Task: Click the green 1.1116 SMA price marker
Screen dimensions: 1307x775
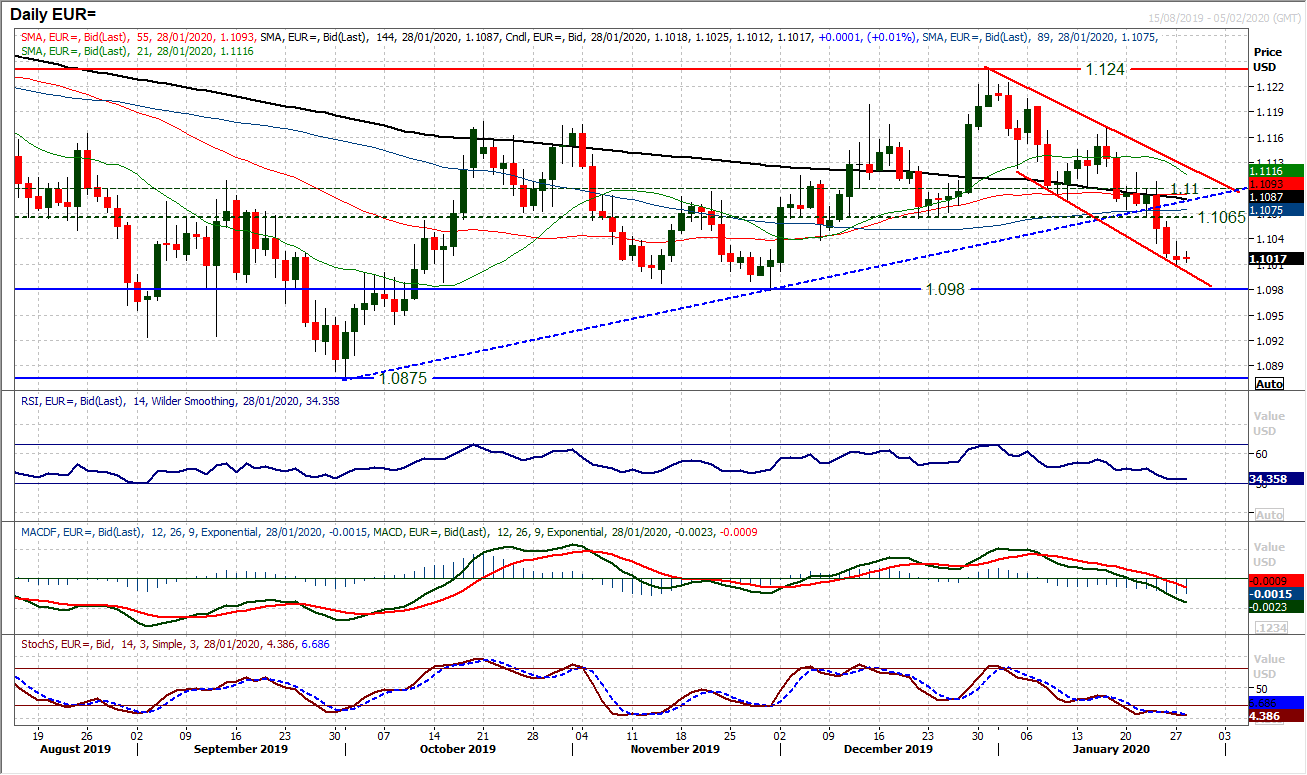Action: (x=1265, y=171)
